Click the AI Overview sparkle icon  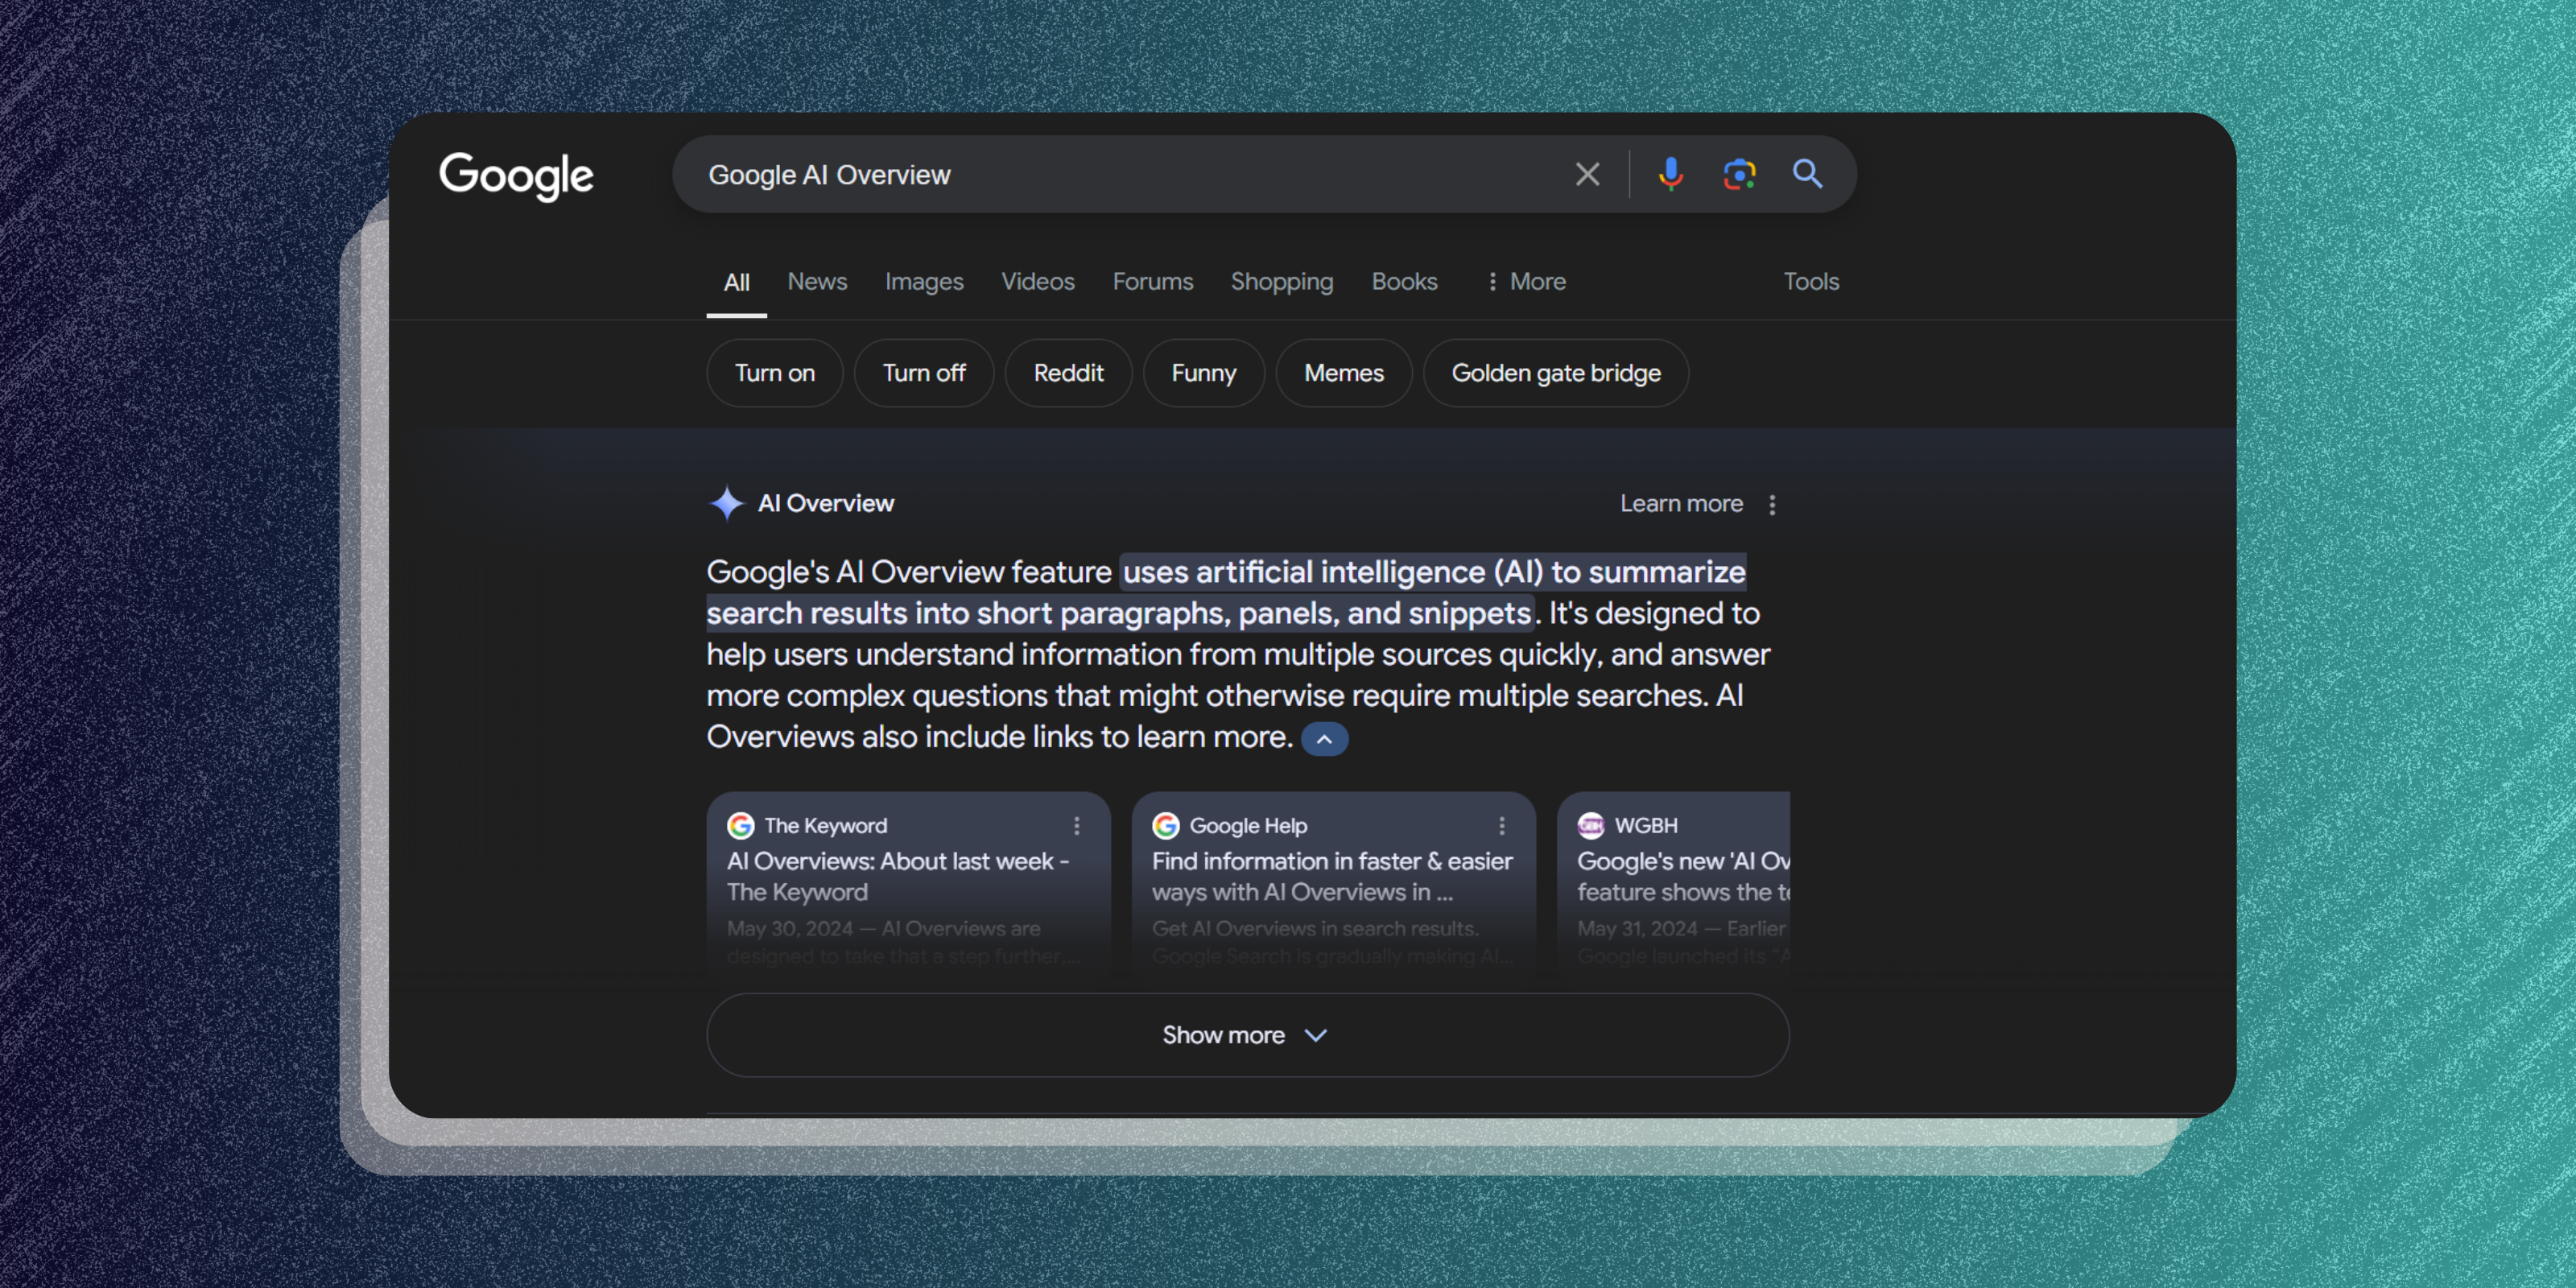tap(726, 503)
